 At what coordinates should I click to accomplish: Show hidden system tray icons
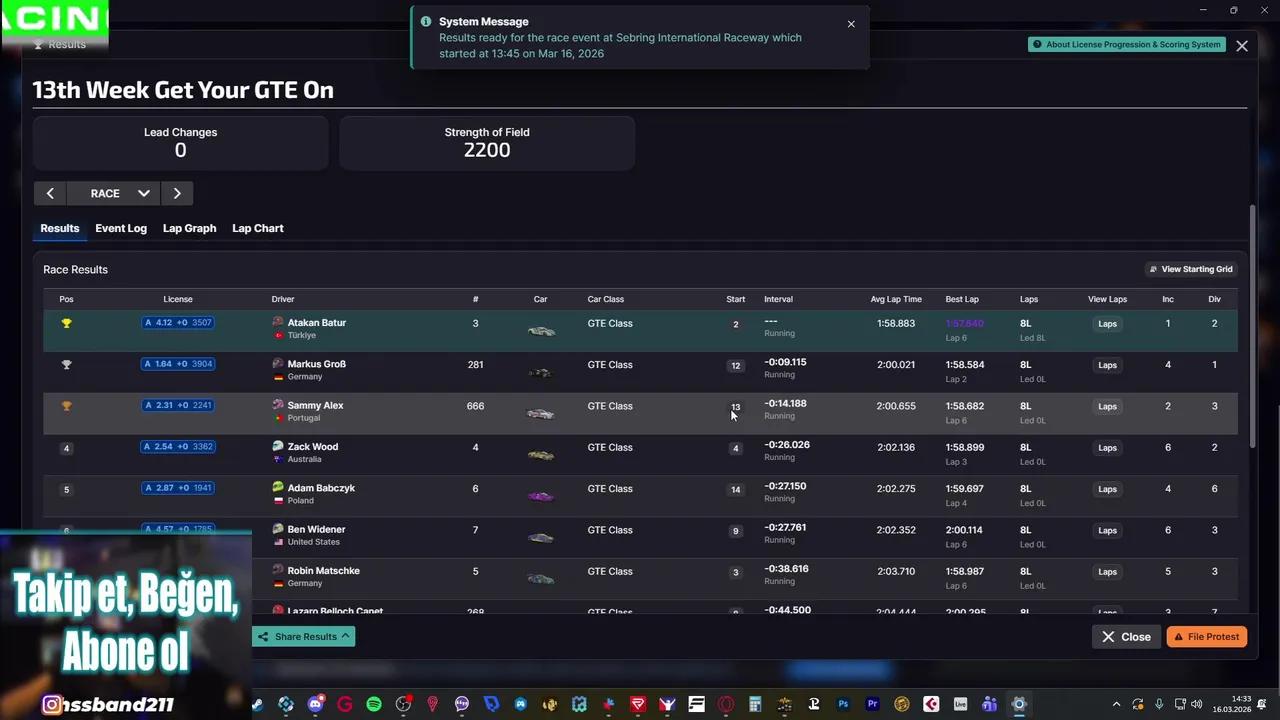1116,704
